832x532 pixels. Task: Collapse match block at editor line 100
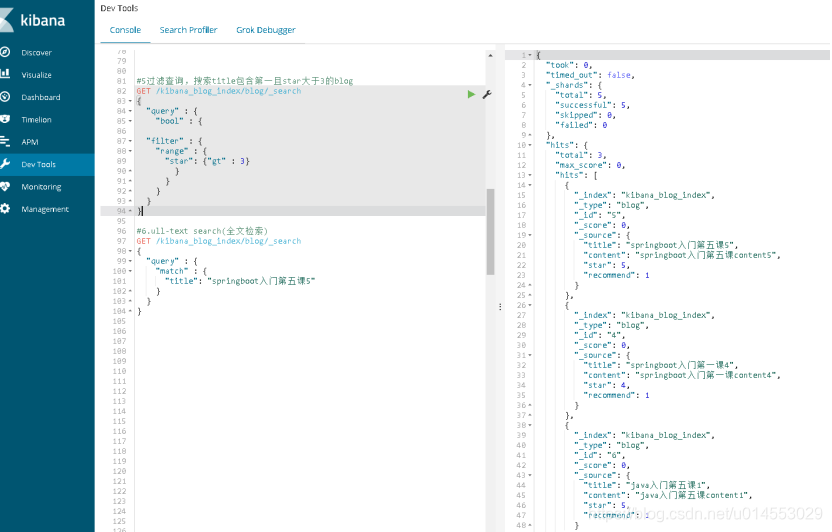tap(131, 271)
